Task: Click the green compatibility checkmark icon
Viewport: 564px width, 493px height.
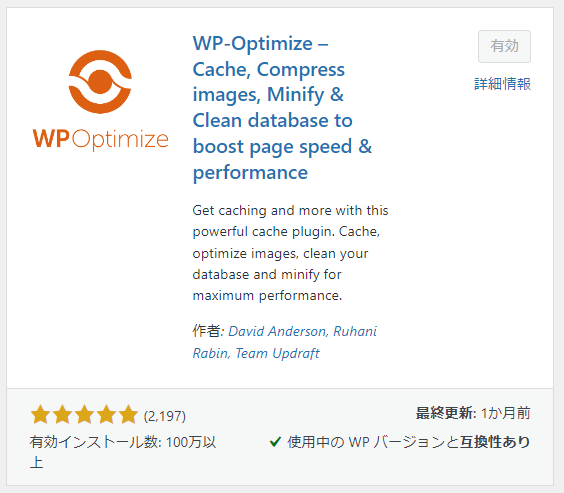Action: point(275,441)
